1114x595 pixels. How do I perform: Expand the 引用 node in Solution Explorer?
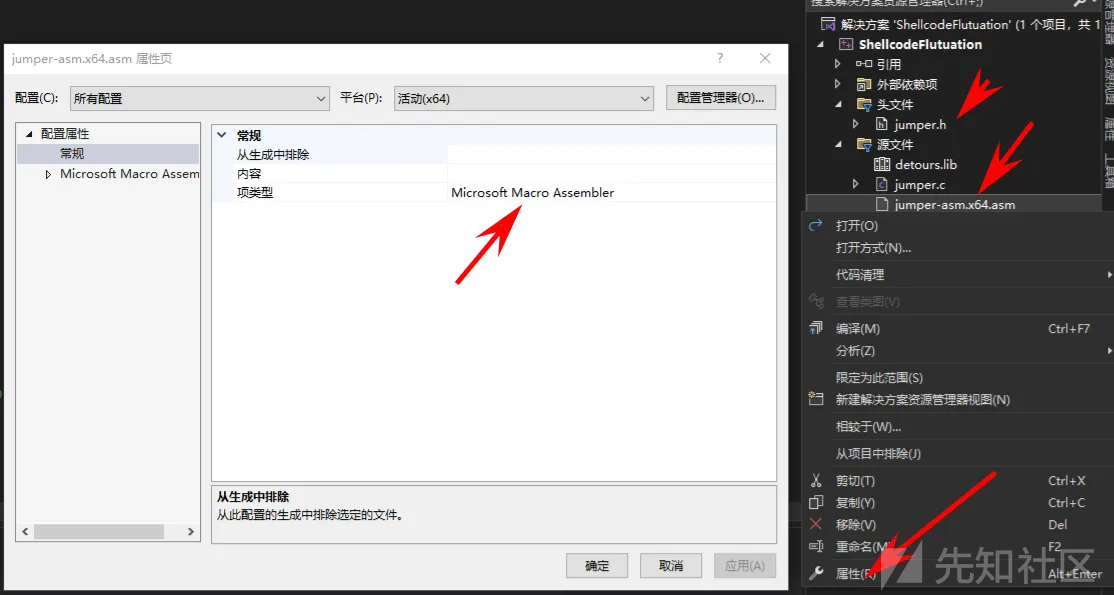click(838, 64)
